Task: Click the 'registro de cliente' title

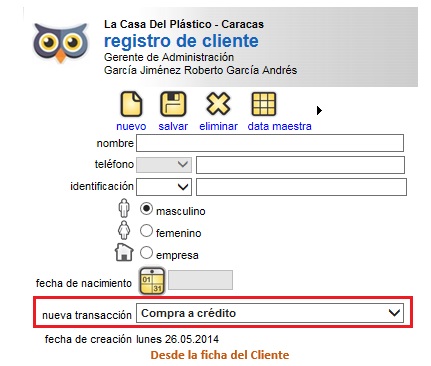Action: click(x=181, y=41)
